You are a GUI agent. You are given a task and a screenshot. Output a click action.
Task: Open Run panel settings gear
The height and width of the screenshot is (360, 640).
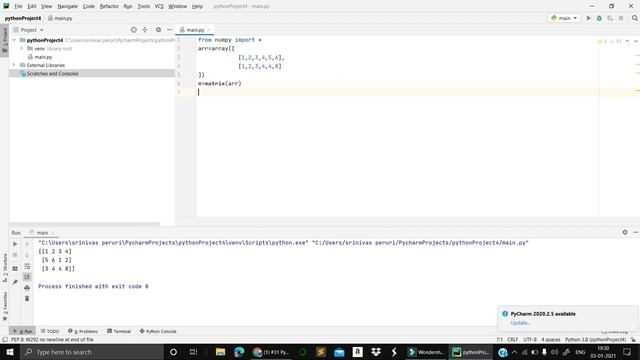tap(625, 232)
